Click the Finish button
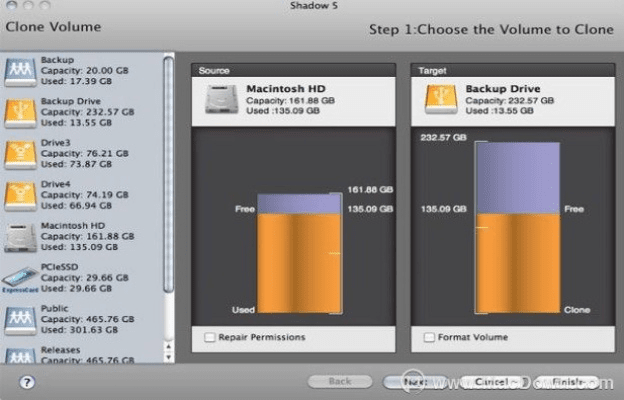This screenshot has height=400, width=624. [565, 382]
